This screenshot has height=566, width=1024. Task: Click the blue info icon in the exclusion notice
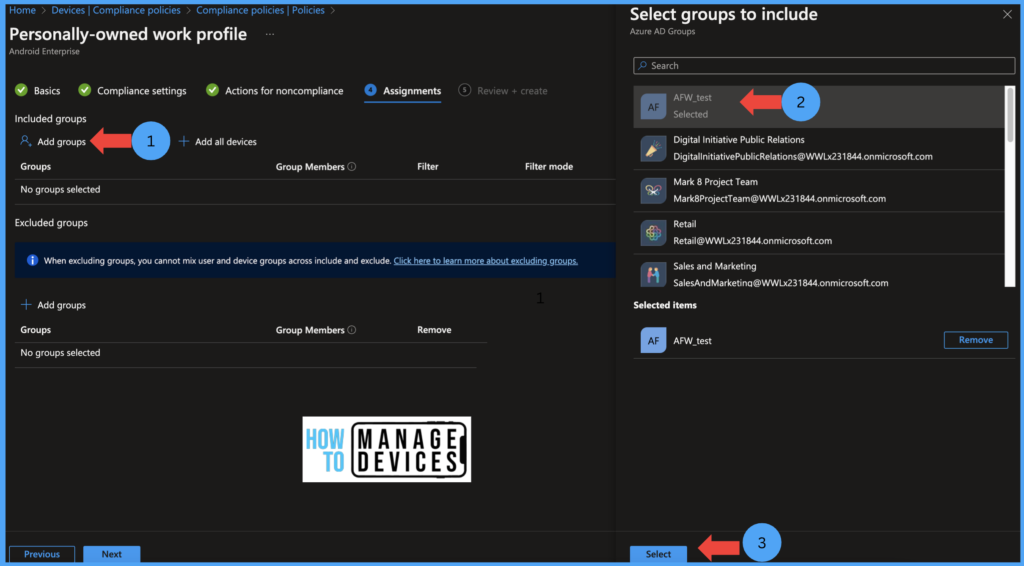[32, 260]
